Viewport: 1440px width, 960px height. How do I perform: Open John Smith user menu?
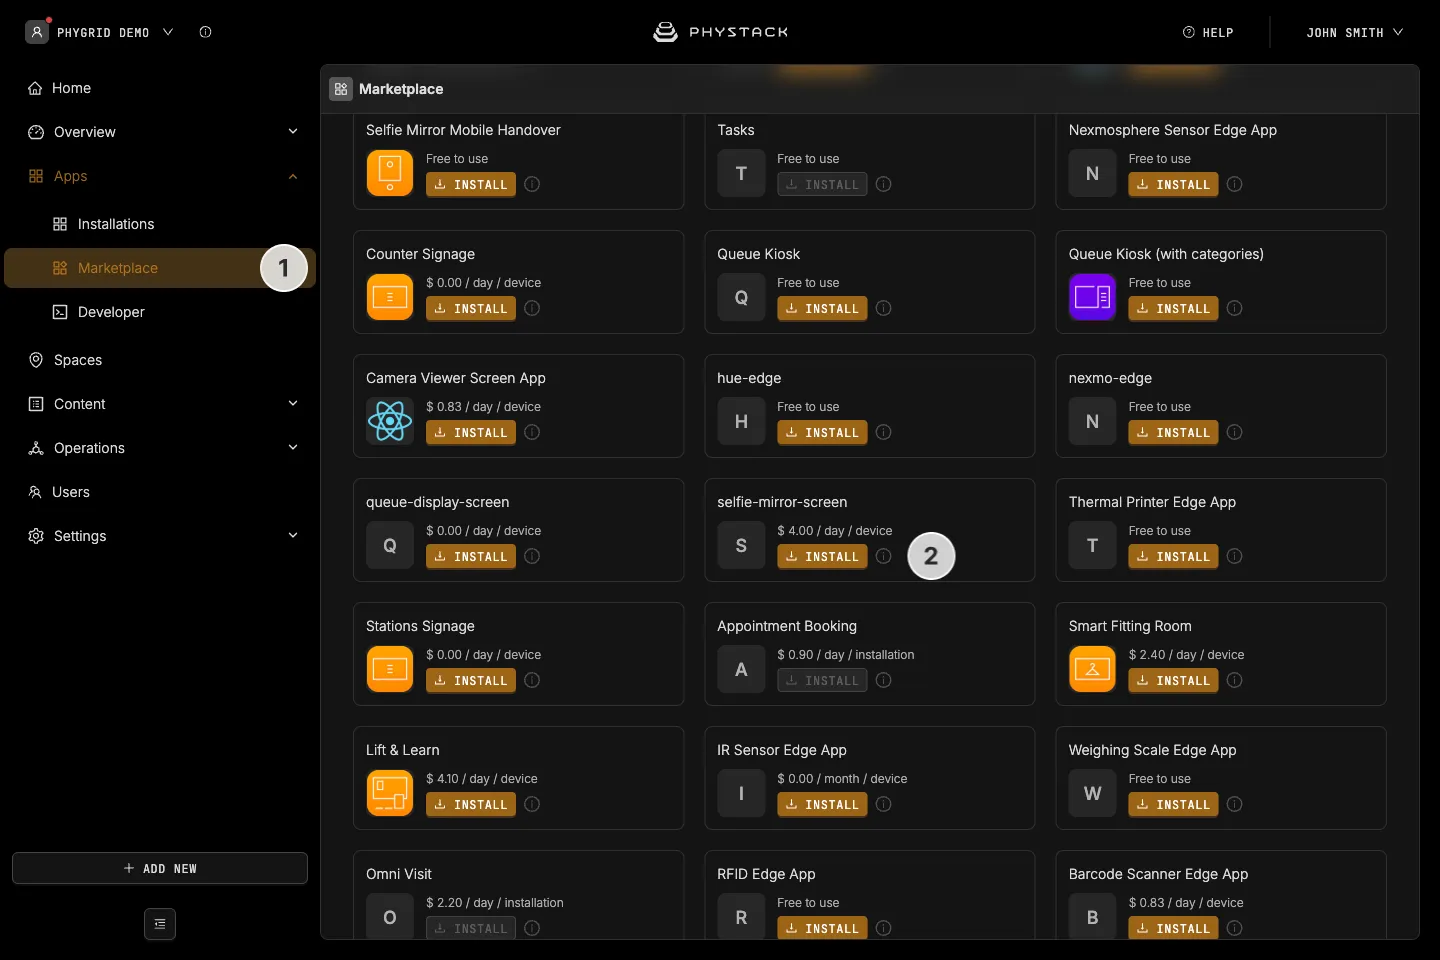click(x=1355, y=32)
